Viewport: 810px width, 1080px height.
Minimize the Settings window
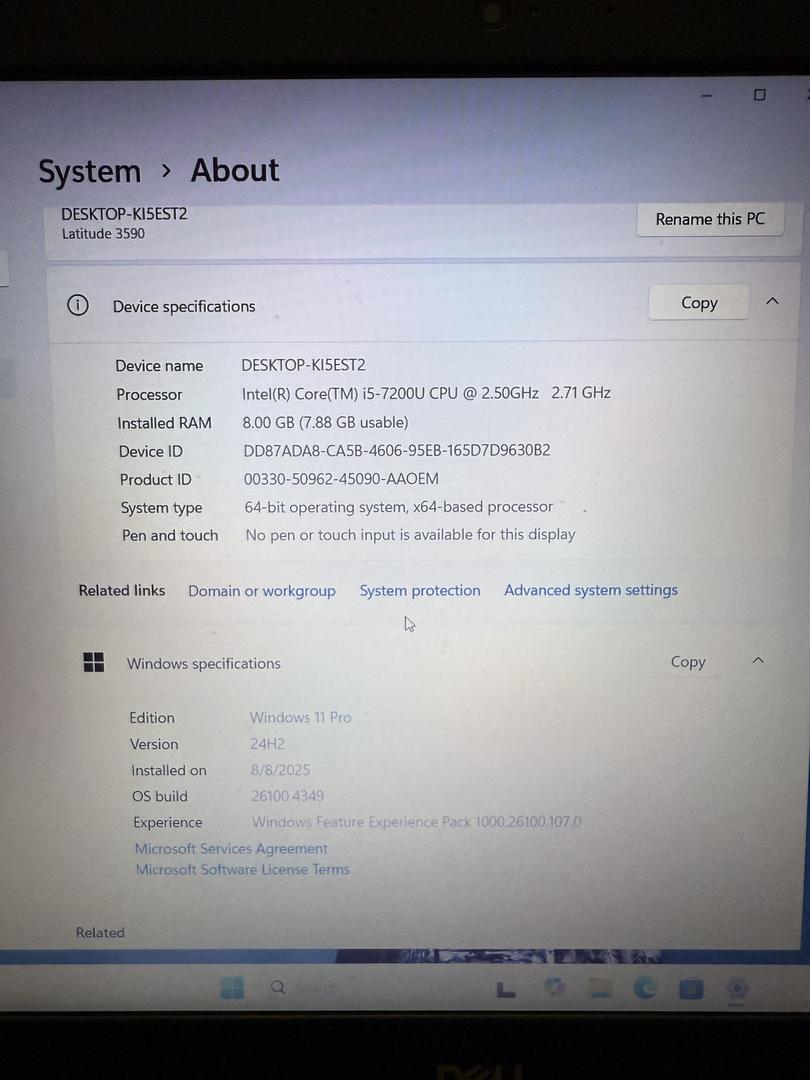(x=706, y=96)
